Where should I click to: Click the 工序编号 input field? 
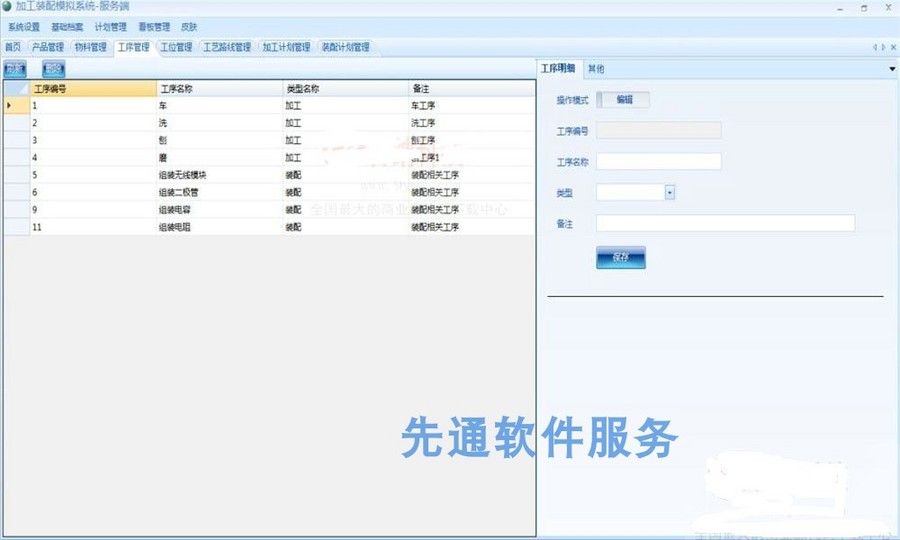coord(658,131)
